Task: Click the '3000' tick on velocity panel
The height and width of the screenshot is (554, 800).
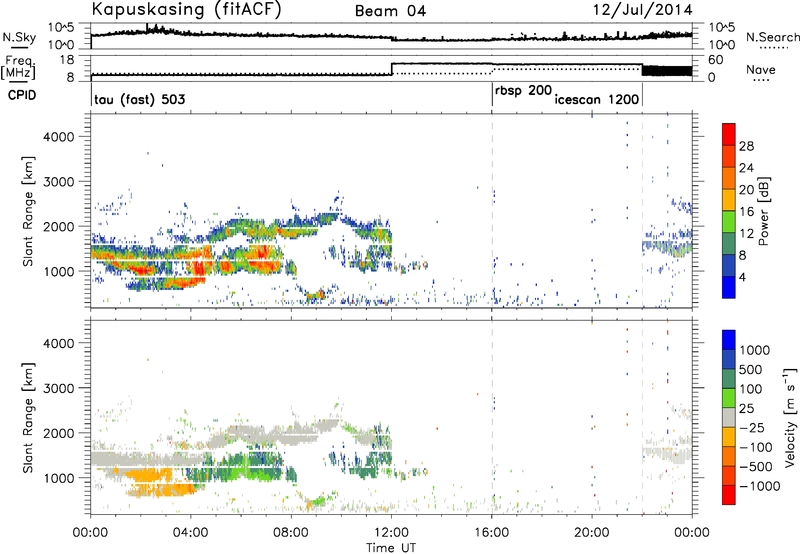Action: pyautogui.click(x=58, y=388)
